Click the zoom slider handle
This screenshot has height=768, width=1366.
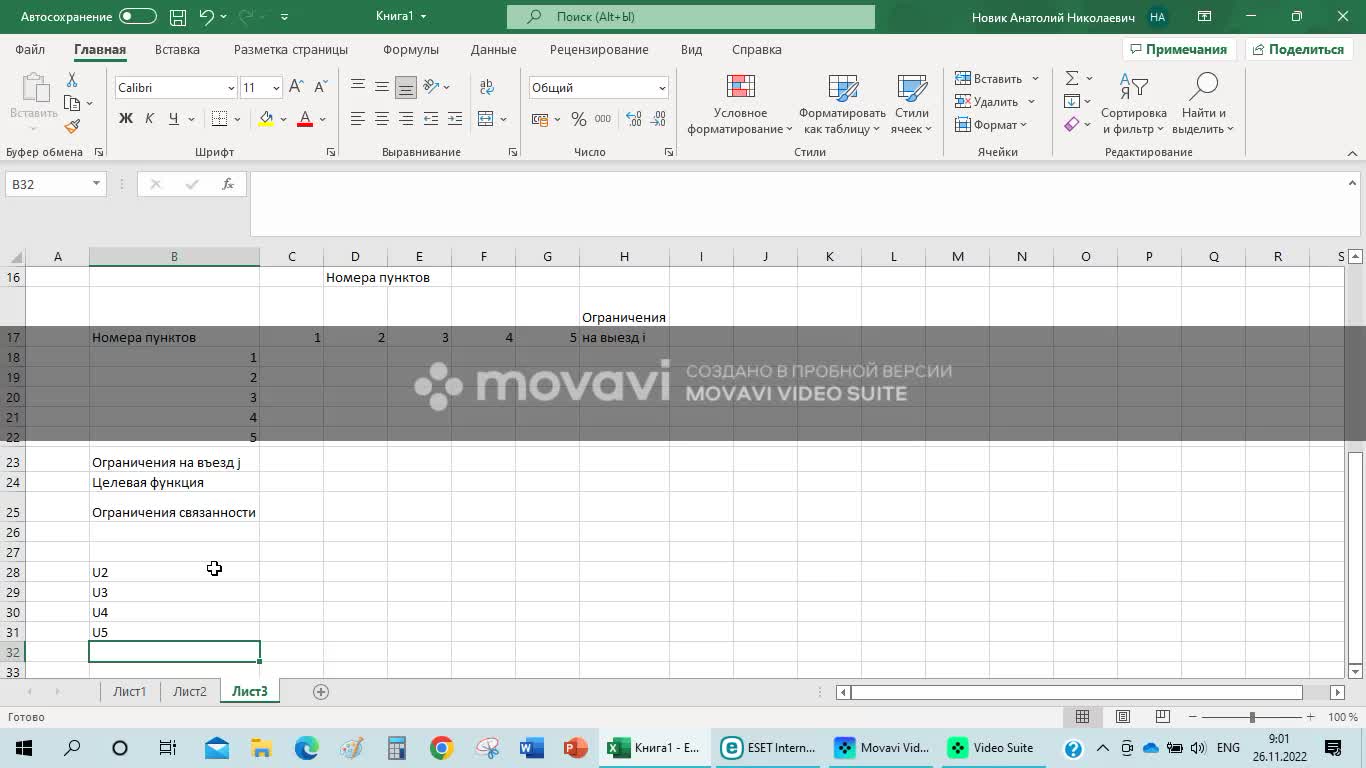[x=1252, y=717]
